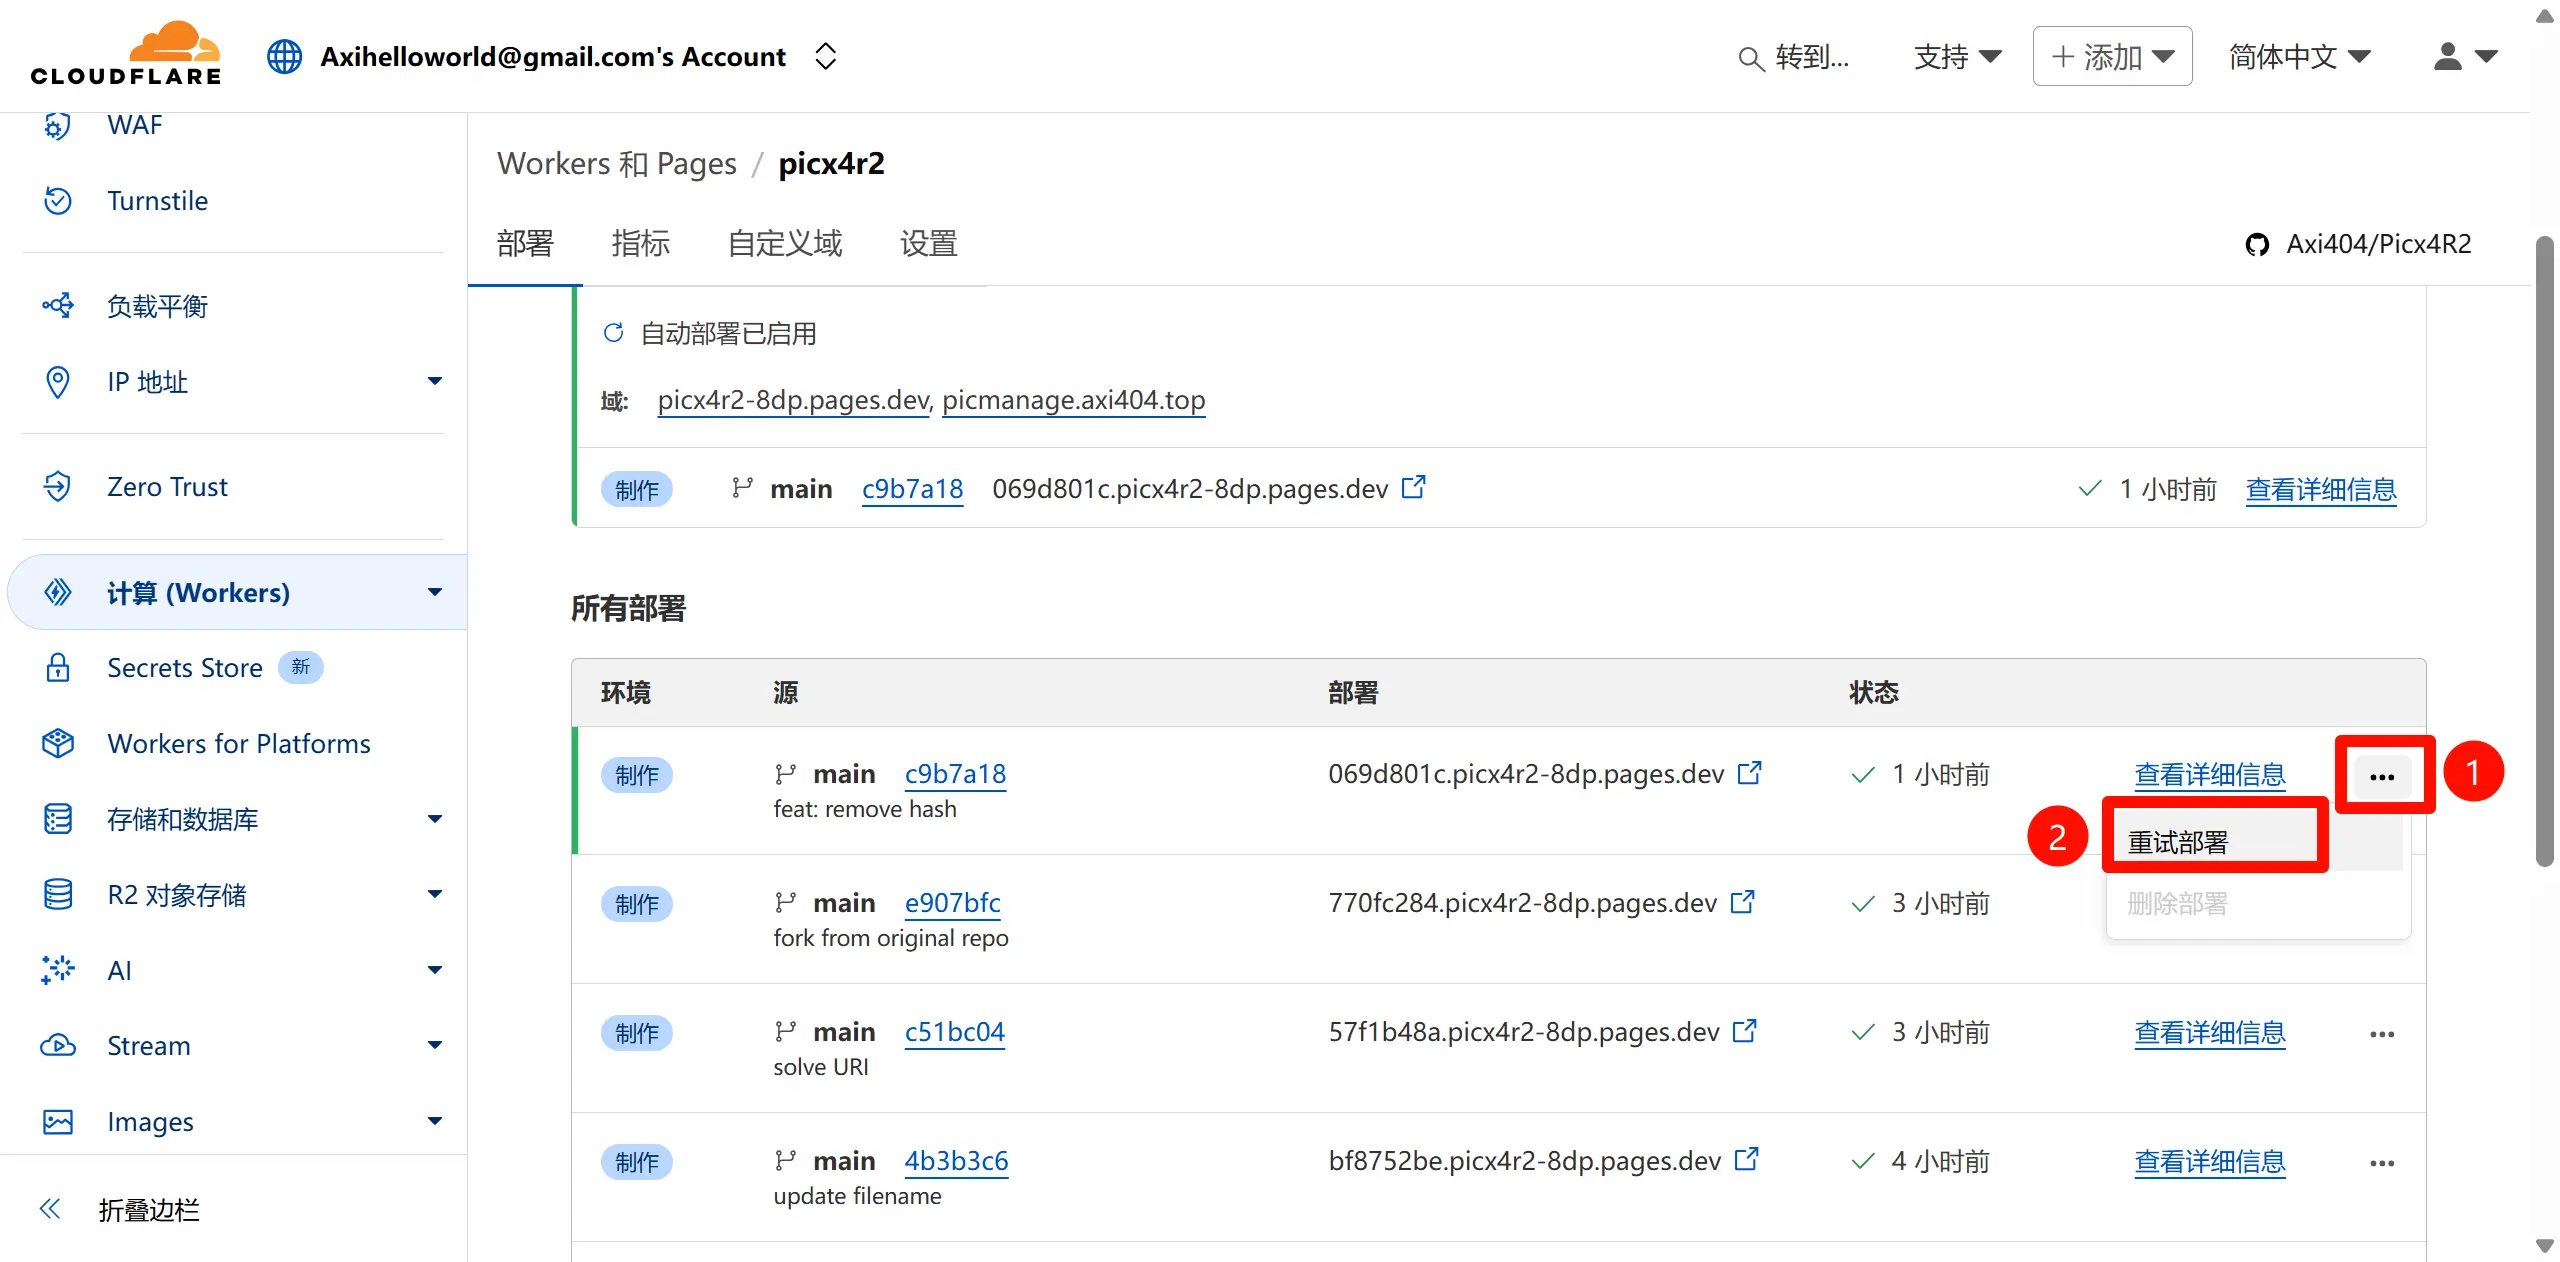
Task: Click the Zero Trust sidebar icon
Action: point(58,487)
